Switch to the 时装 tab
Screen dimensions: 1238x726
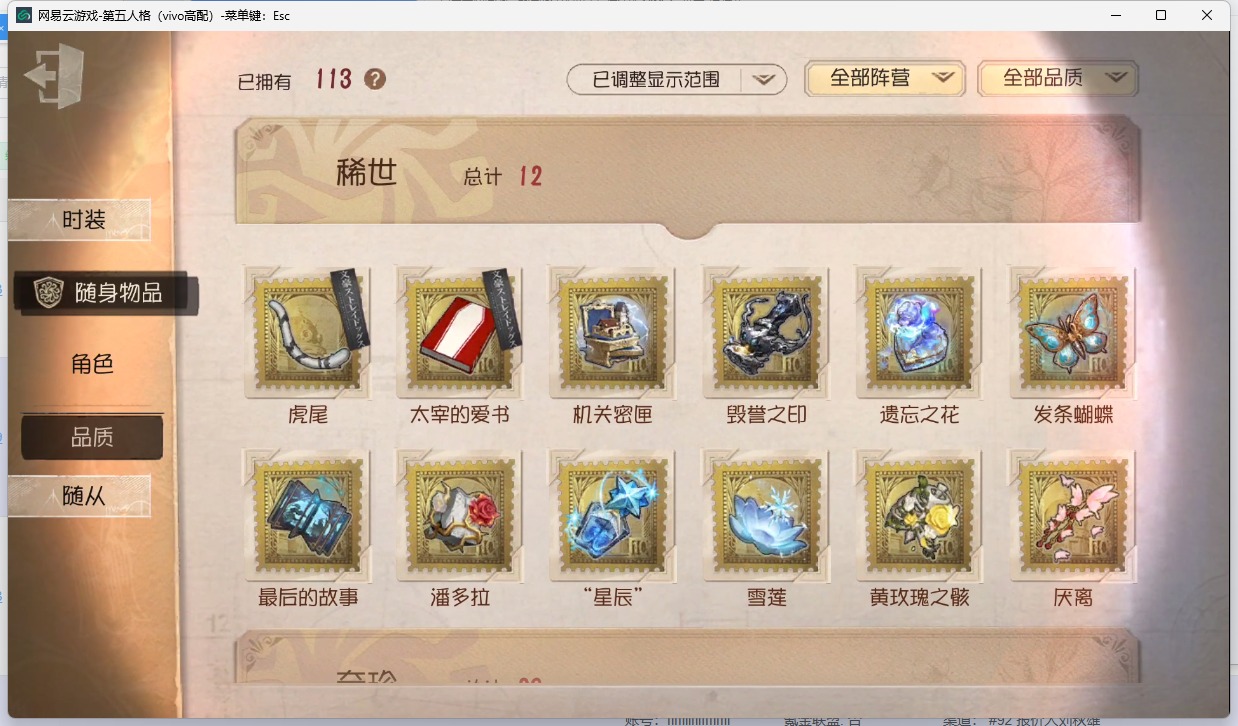[82, 220]
